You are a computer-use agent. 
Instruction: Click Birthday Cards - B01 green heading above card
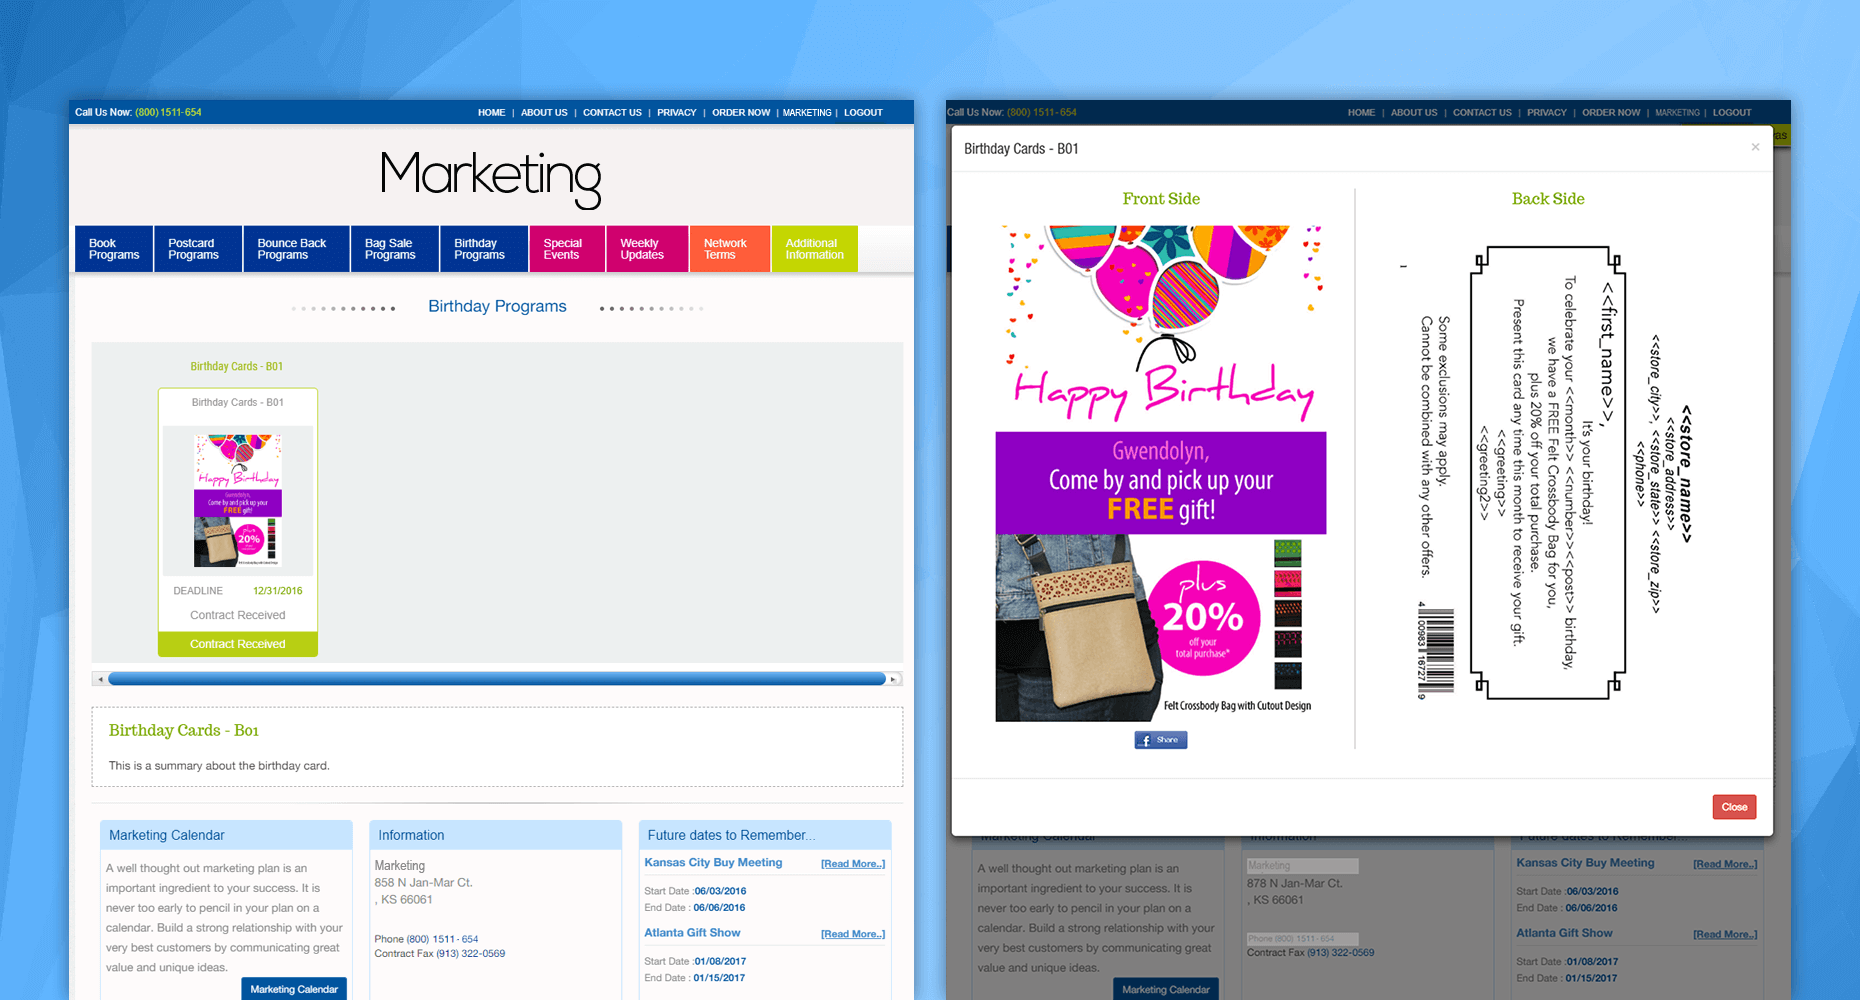pos(237,367)
